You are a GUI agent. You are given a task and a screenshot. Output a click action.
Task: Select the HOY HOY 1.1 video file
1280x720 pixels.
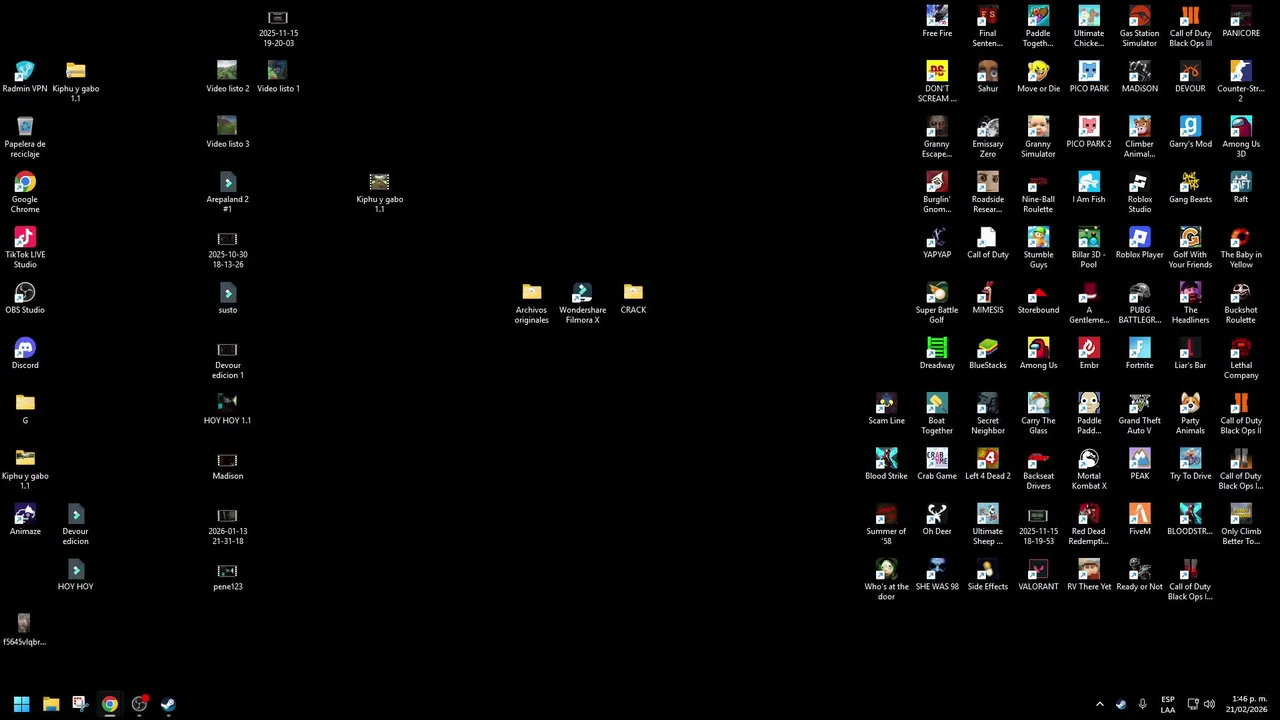[227, 408]
